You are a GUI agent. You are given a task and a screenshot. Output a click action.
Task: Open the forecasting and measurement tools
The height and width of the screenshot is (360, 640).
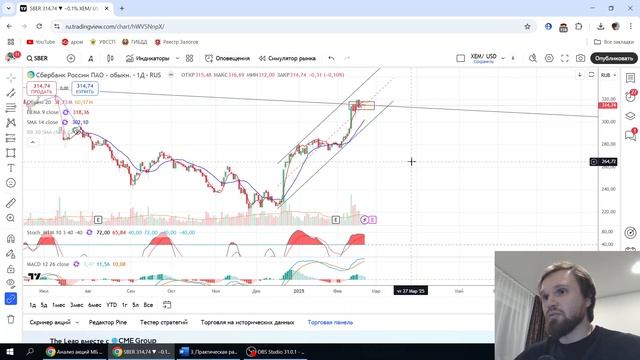11,138
